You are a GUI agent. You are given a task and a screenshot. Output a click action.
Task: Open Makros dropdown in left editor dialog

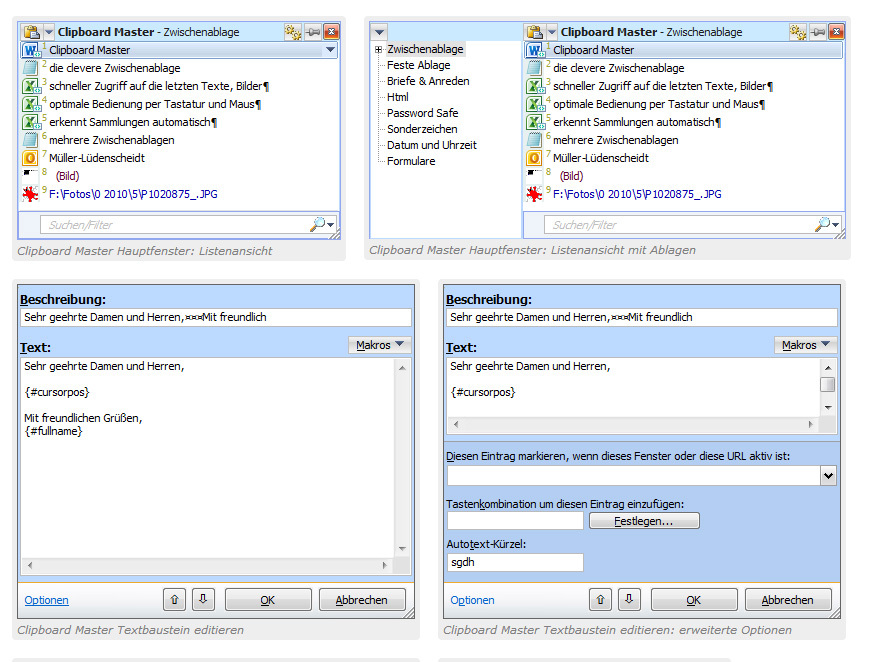pyautogui.click(x=379, y=345)
